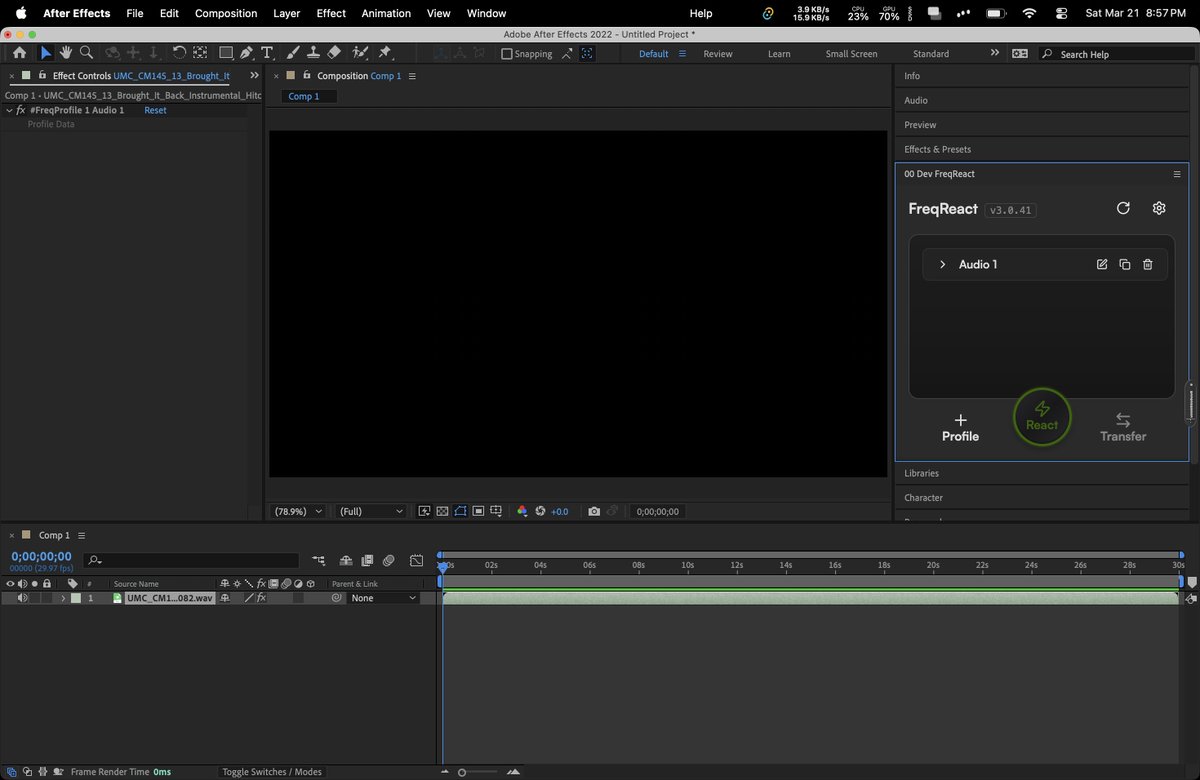Click the timeline layer search field
Viewport: 1200px width, 780px height.
coord(192,561)
